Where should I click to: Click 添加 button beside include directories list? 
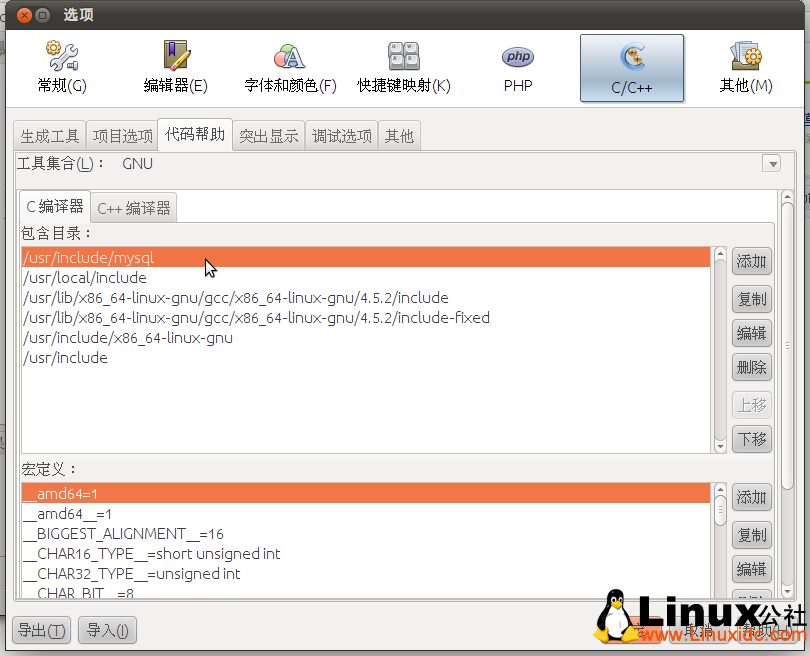pyautogui.click(x=751, y=262)
